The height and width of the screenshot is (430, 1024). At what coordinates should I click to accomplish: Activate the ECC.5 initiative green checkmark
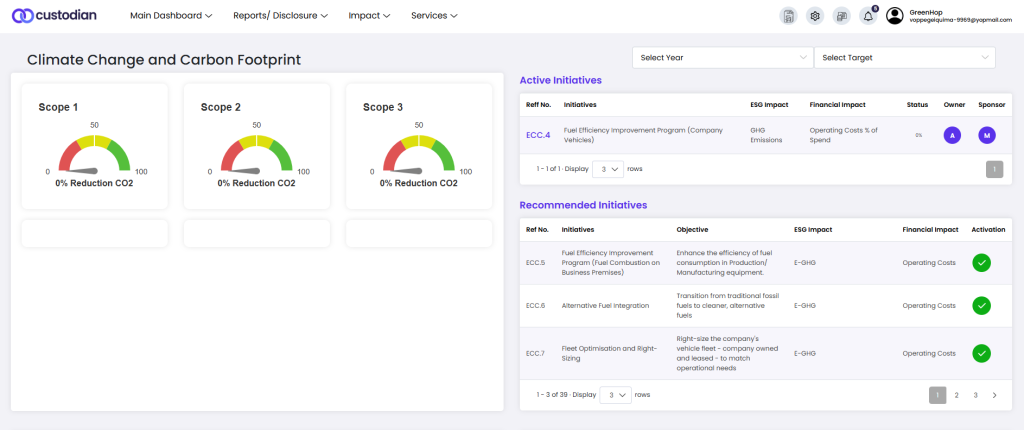(981, 263)
